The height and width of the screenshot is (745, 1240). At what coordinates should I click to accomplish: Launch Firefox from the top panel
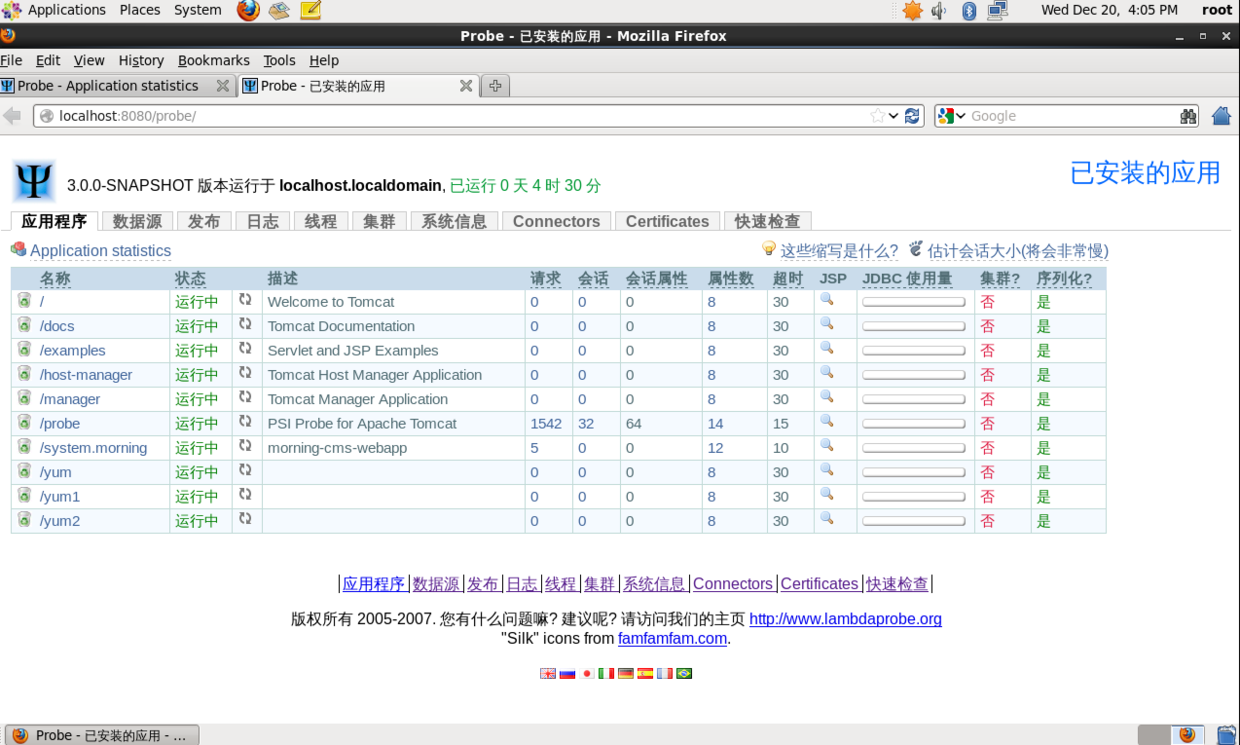[x=248, y=11]
